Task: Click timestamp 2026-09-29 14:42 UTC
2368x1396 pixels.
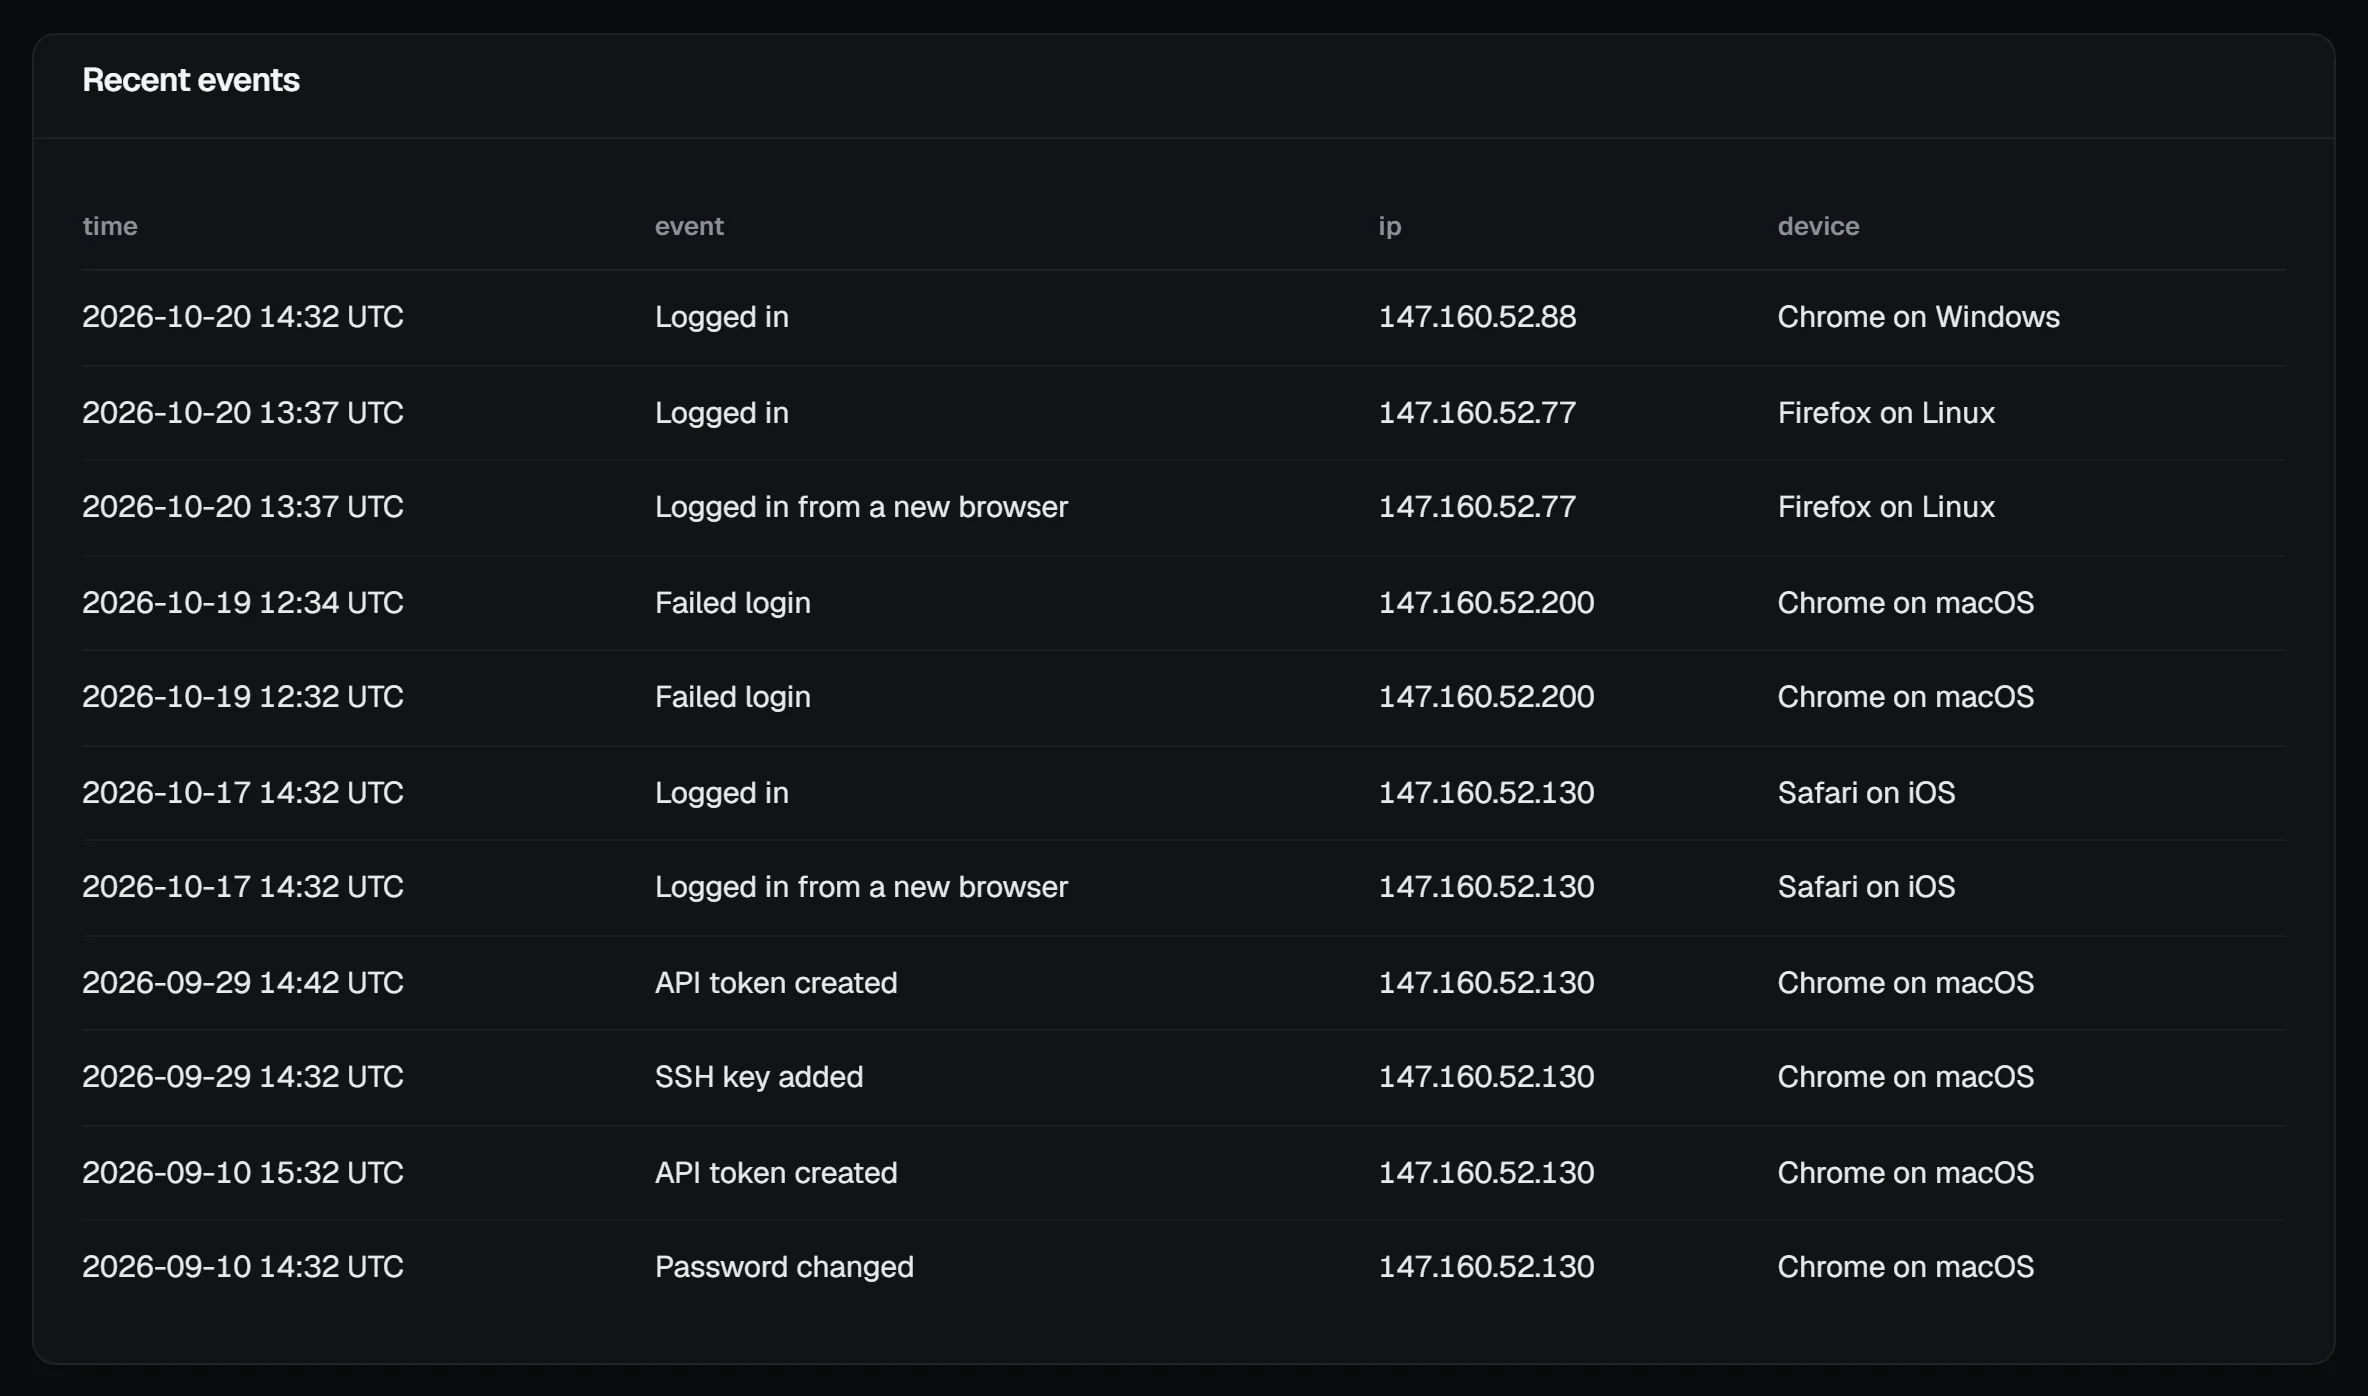Action: pos(243,983)
